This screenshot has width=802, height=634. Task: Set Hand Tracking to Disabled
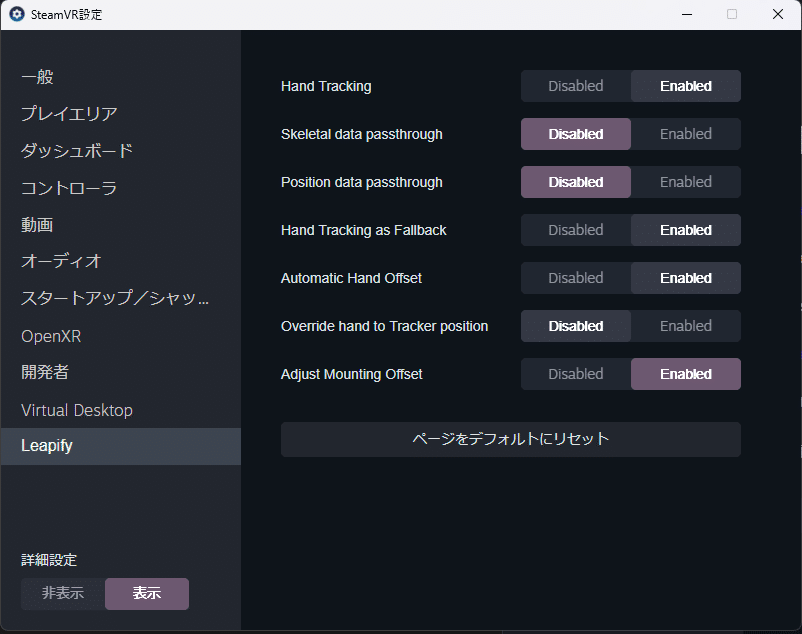[576, 86]
